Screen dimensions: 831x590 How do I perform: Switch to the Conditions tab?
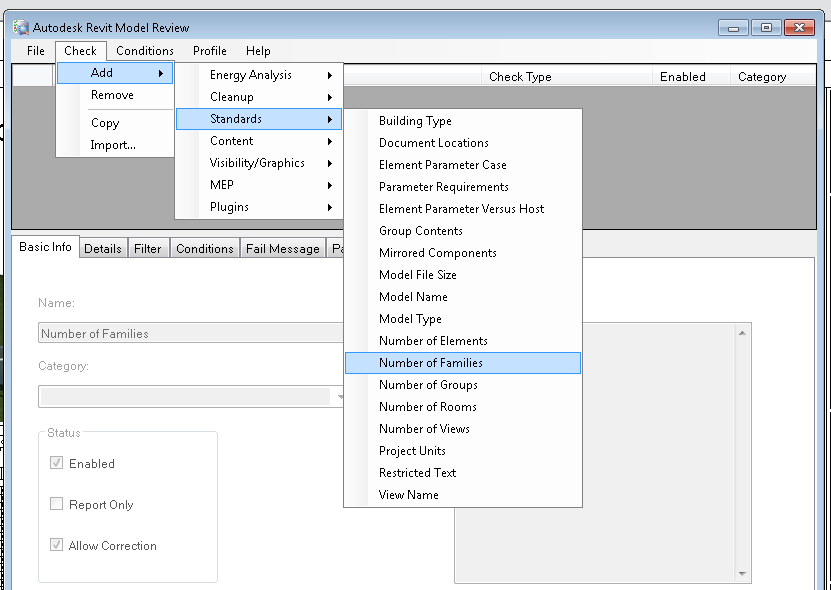tap(205, 249)
